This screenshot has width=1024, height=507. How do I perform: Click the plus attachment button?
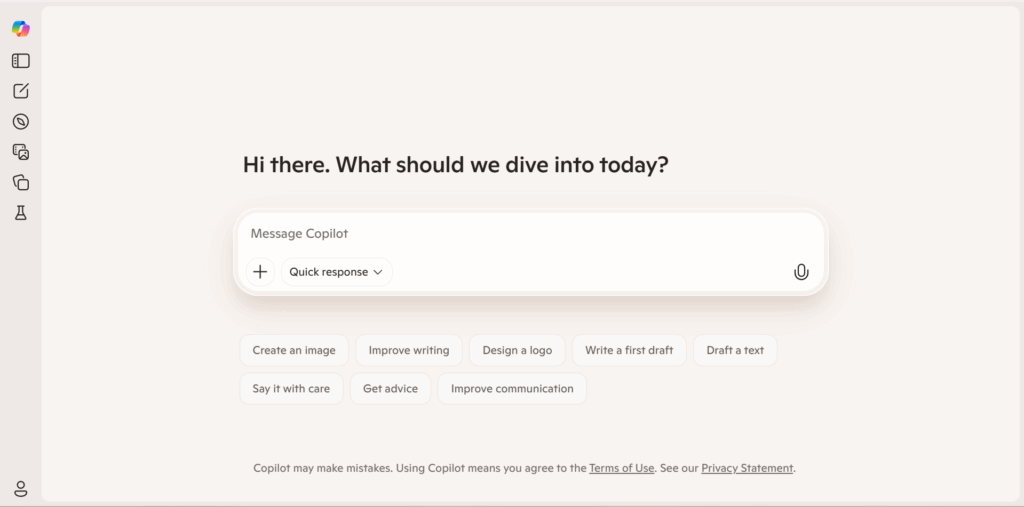tap(260, 272)
